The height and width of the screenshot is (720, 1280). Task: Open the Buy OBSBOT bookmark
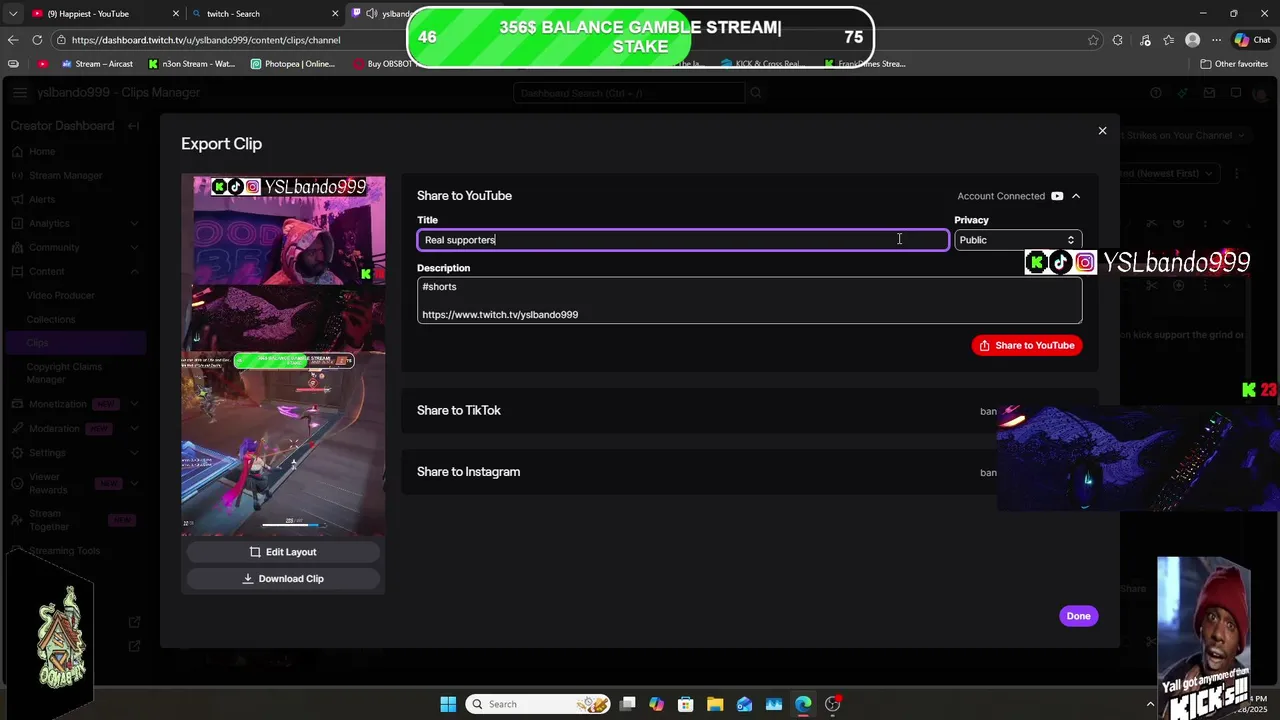coord(383,64)
